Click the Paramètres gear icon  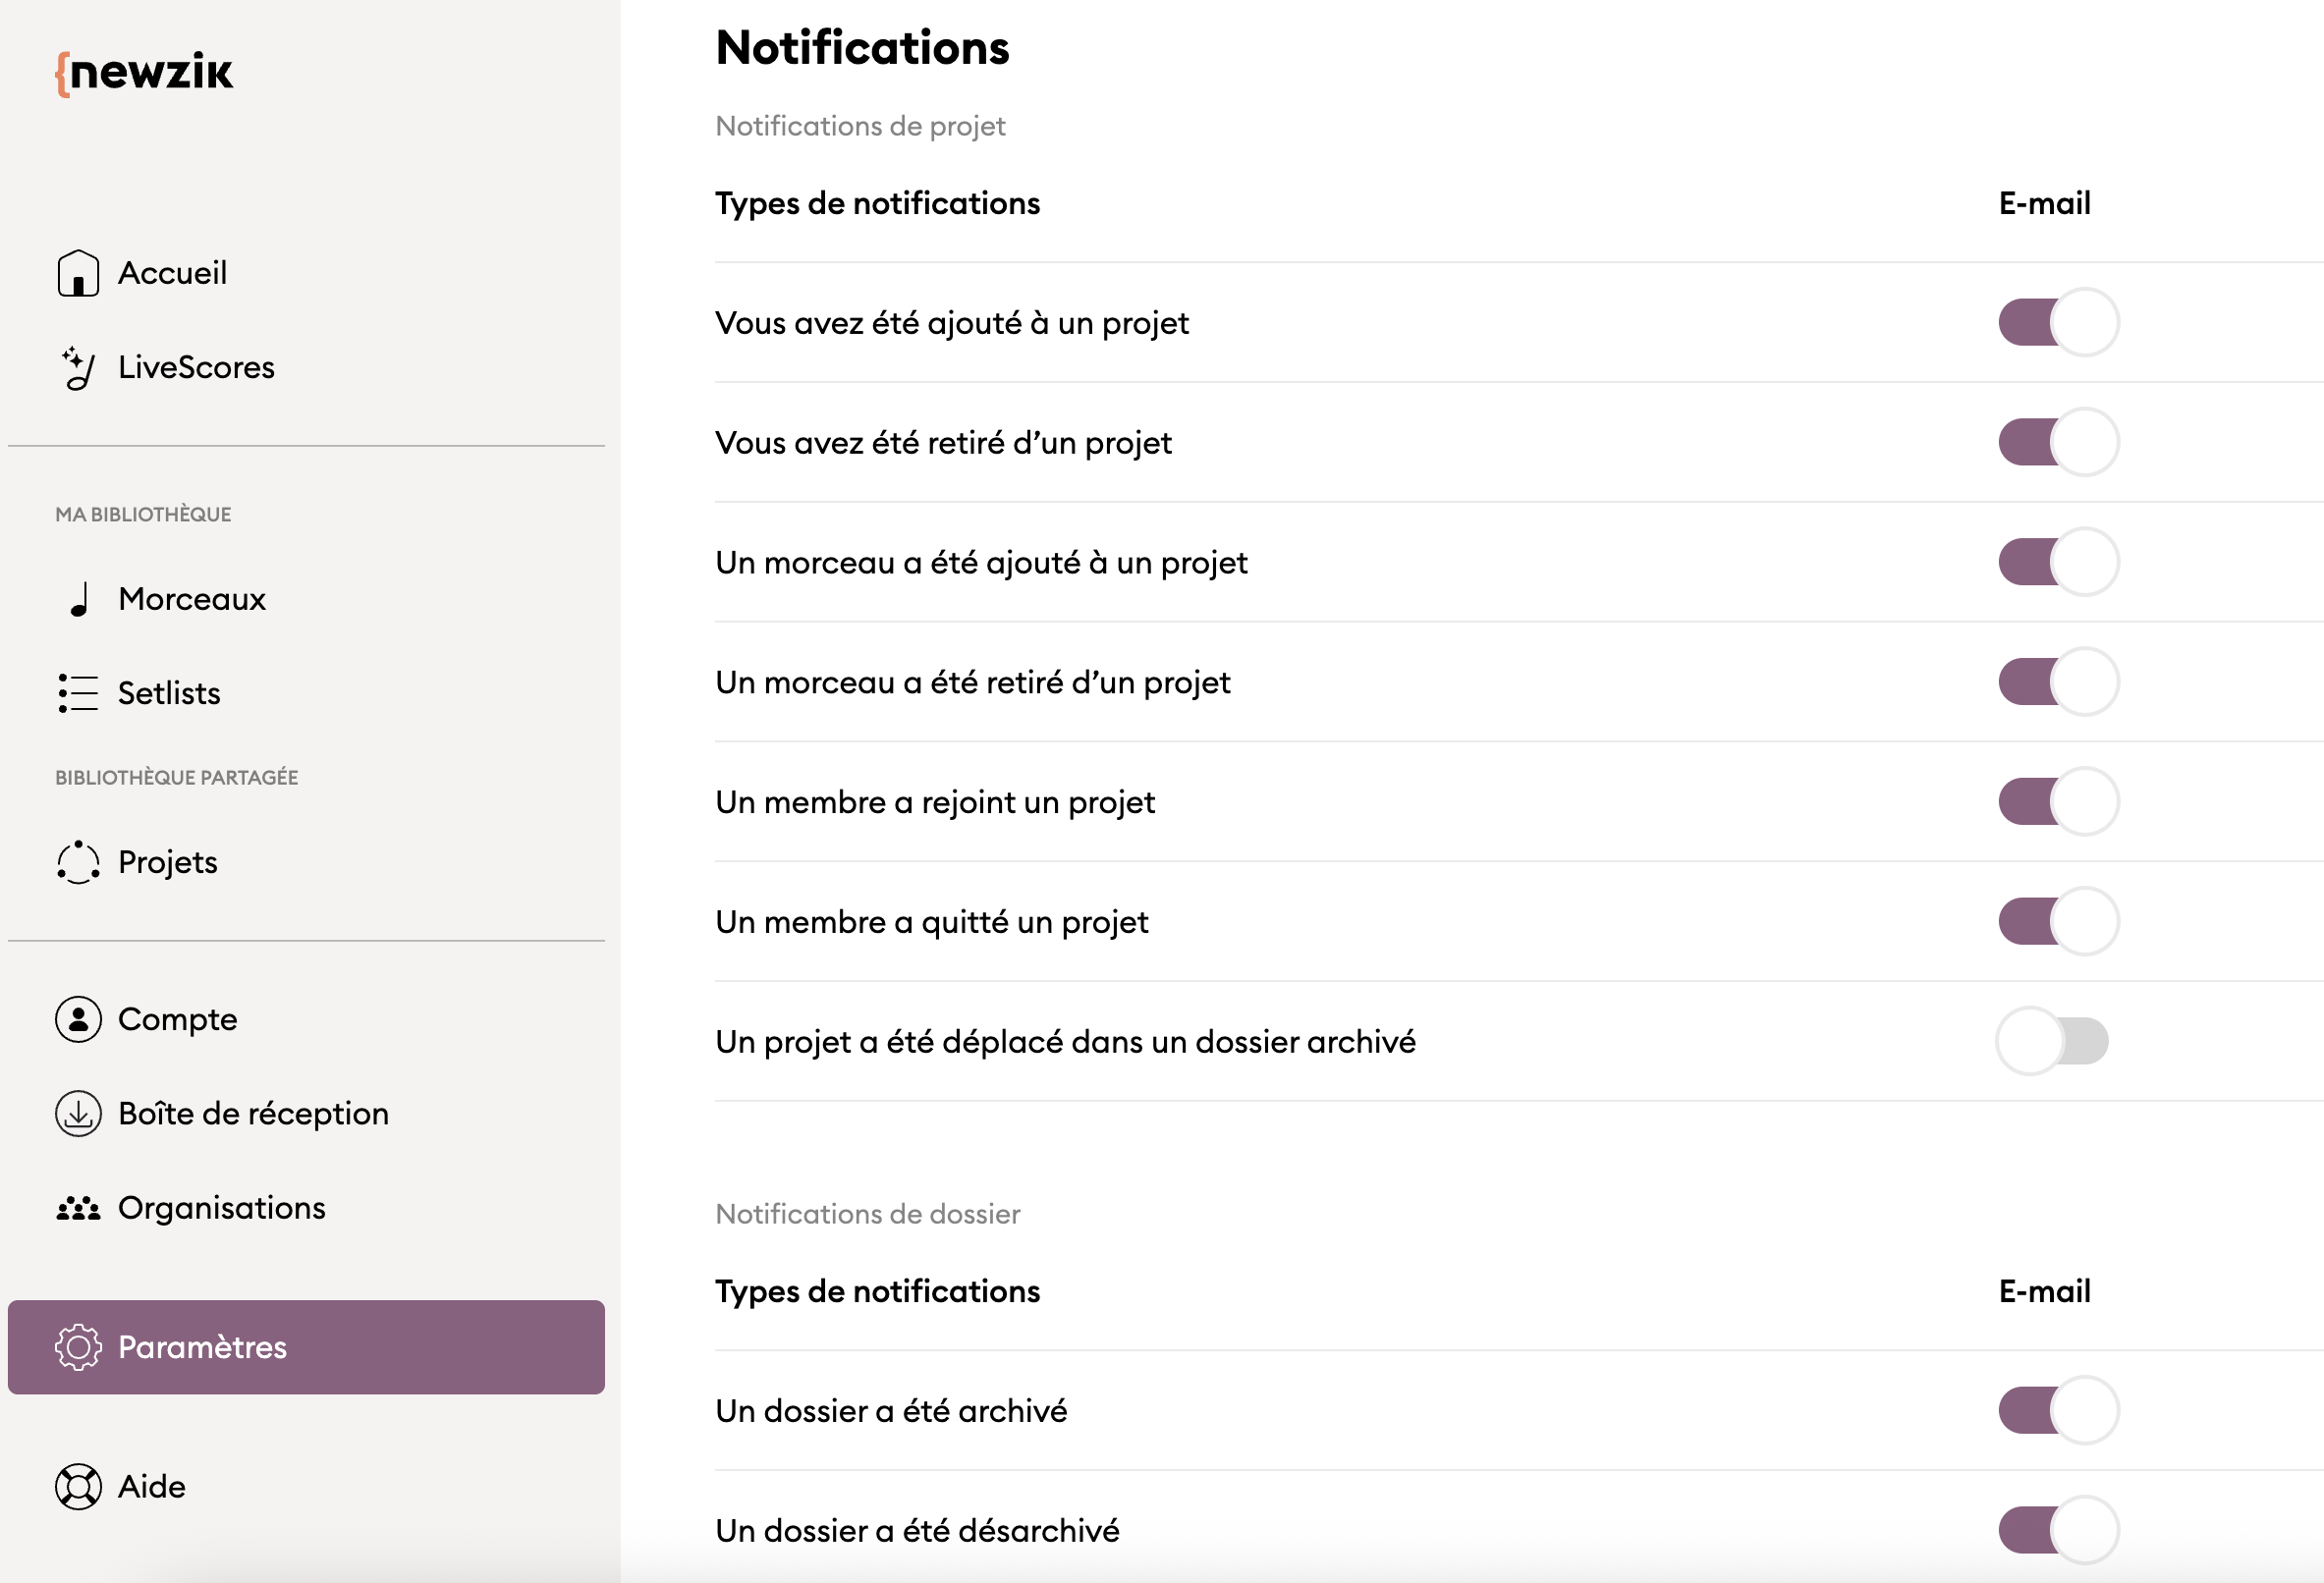(78, 1347)
